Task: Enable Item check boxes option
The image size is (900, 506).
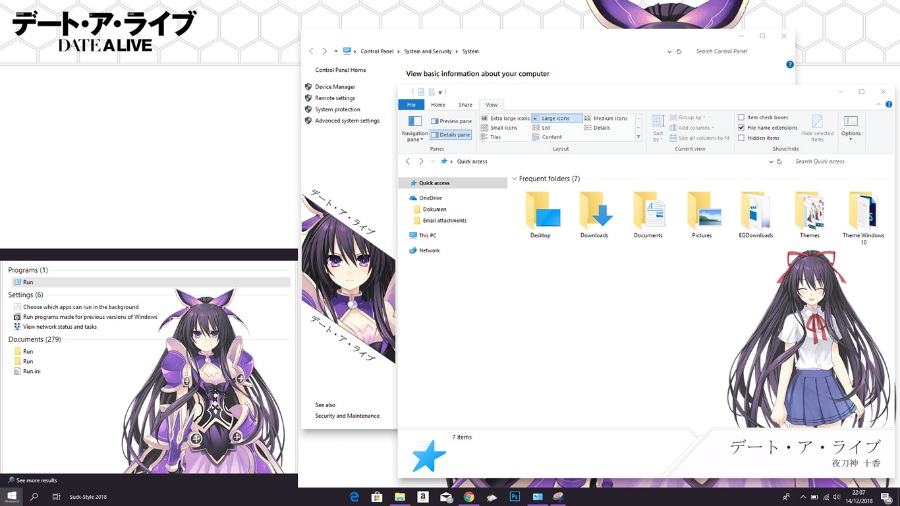Action: point(763,117)
